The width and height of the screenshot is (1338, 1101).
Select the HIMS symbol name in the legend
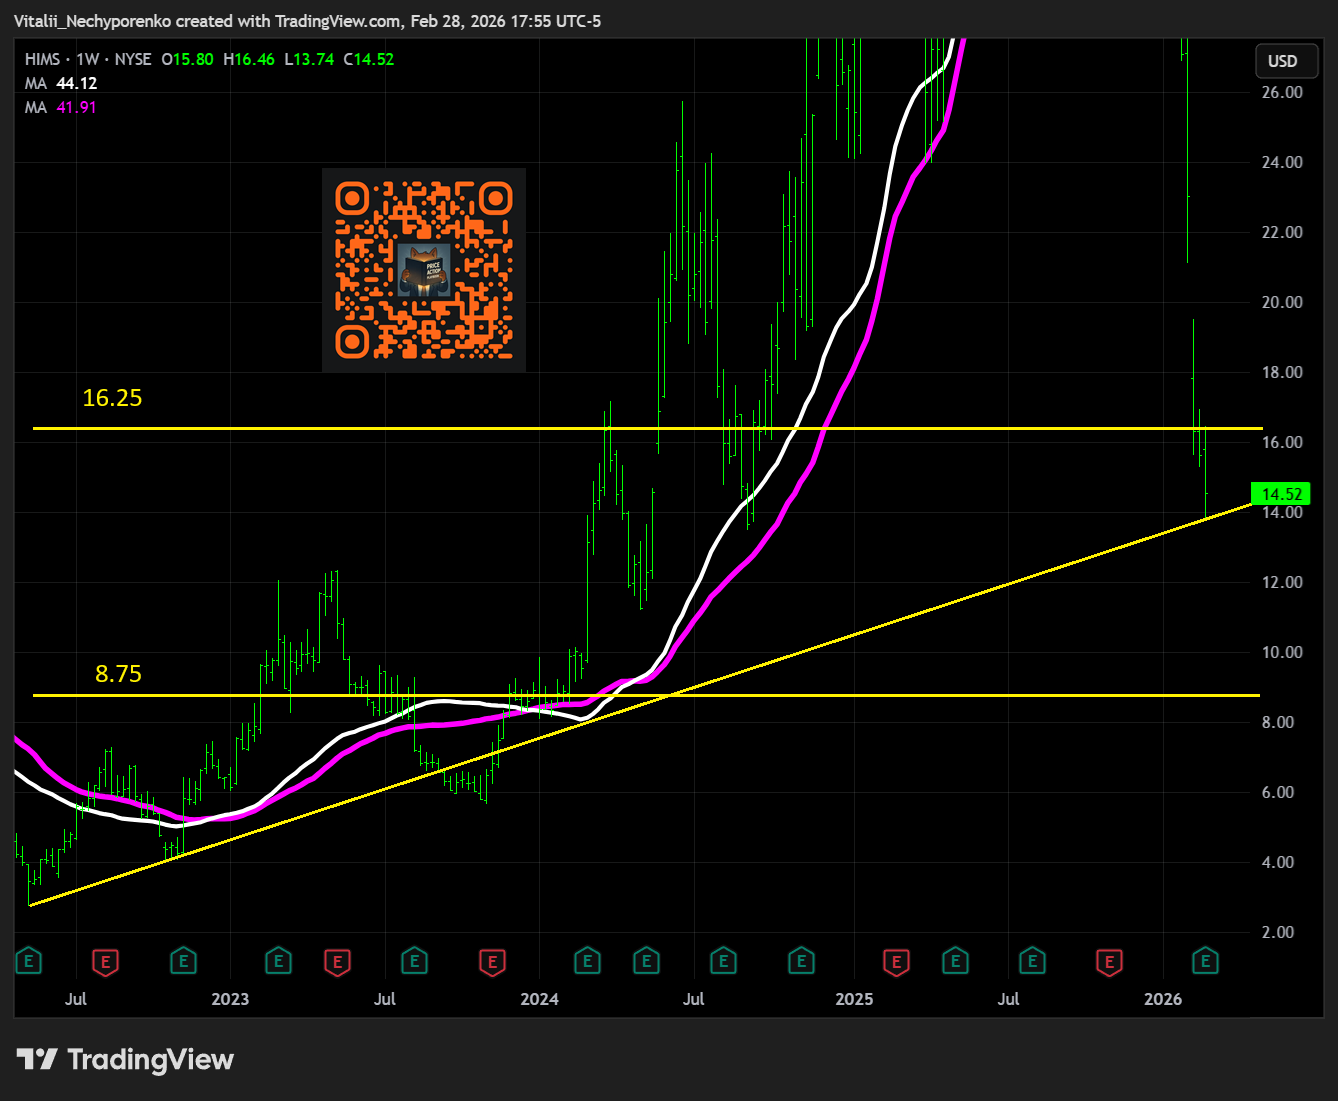coord(42,59)
